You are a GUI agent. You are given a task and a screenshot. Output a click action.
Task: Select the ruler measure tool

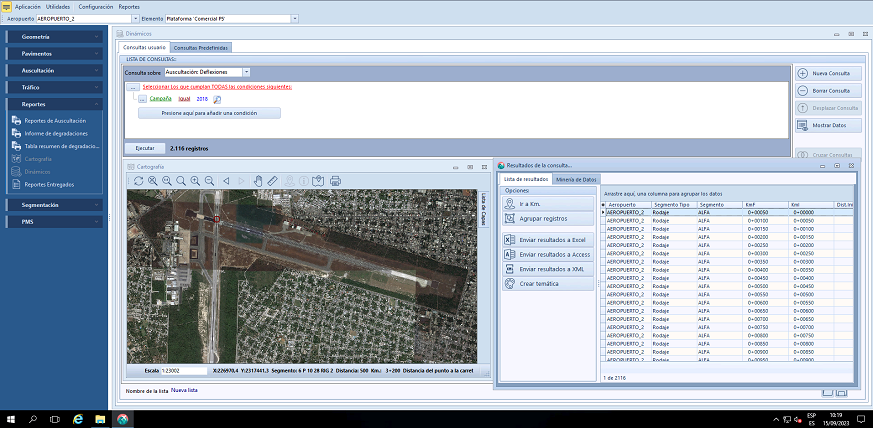pos(272,181)
